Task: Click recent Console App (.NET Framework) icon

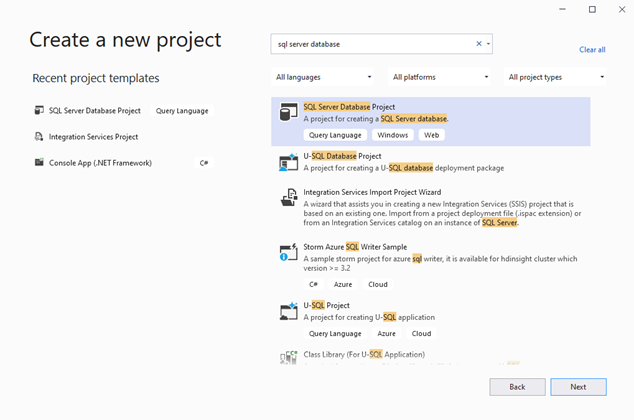Action: [x=39, y=163]
